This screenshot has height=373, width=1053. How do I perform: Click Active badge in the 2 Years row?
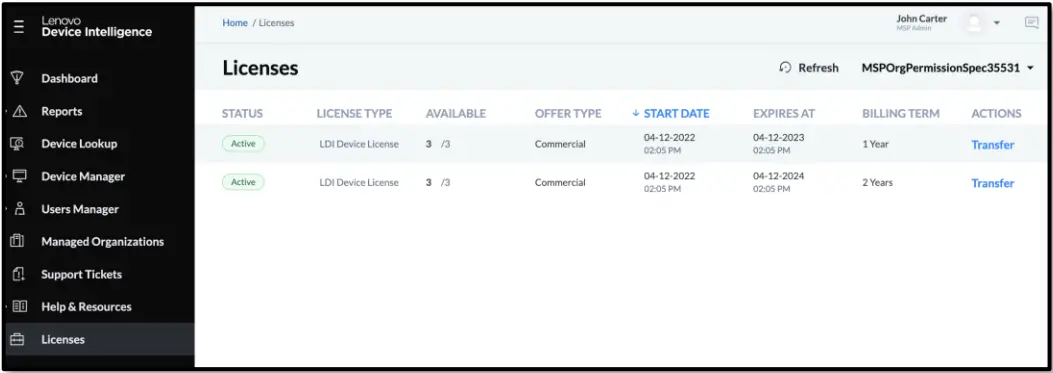[243, 182]
